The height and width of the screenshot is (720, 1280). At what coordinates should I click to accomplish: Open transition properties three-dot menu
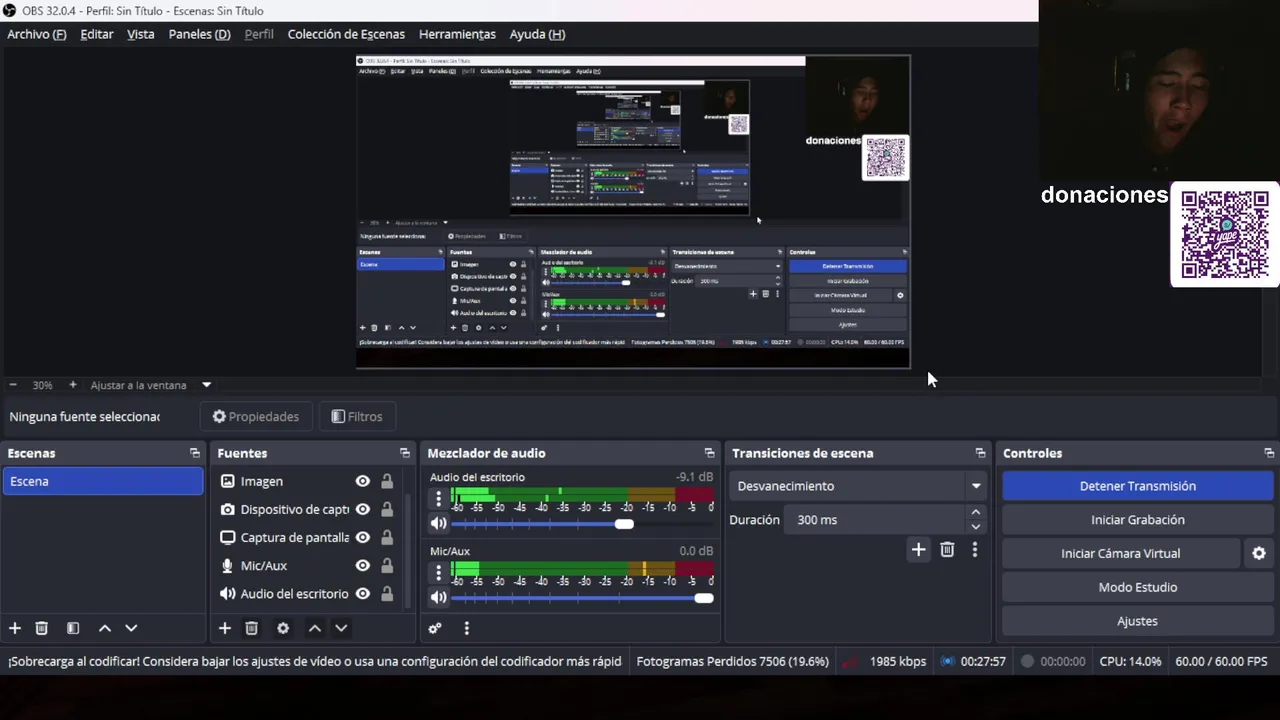(975, 549)
